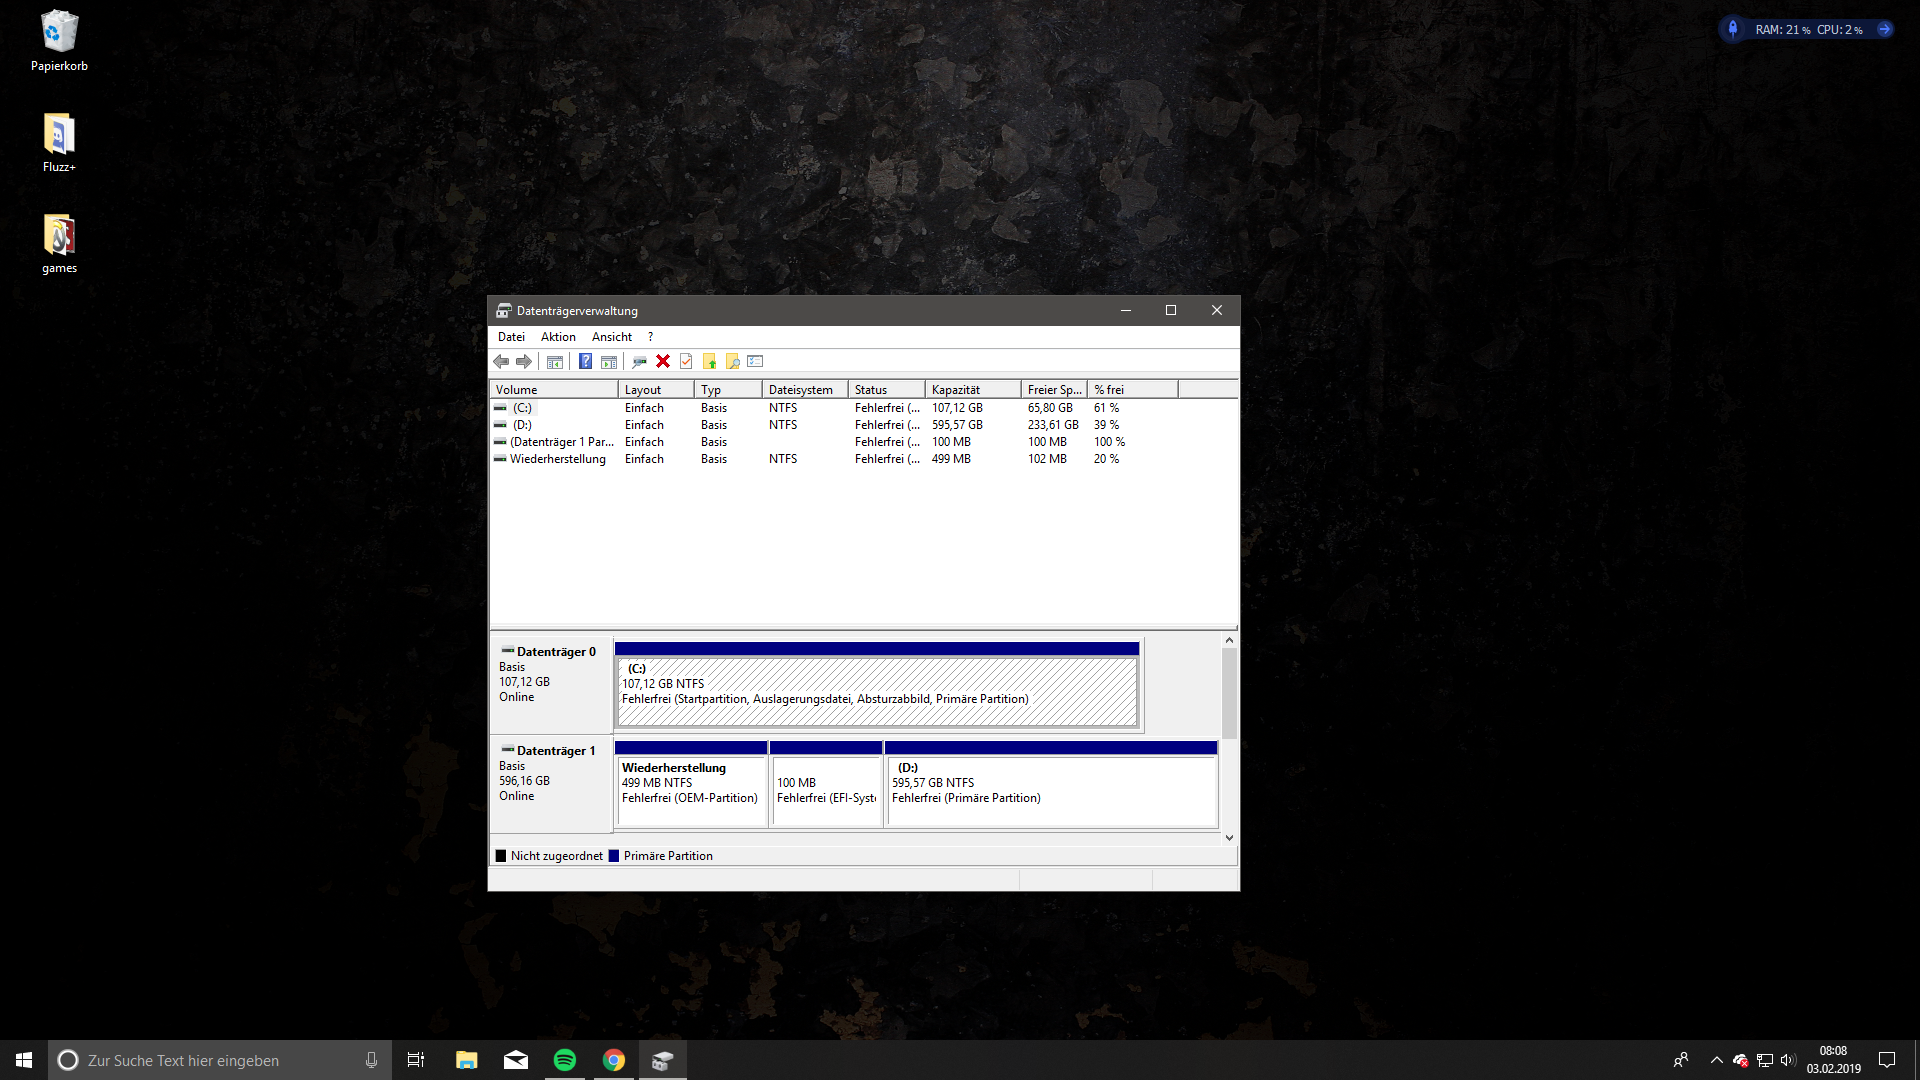Image resolution: width=1920 pixels, height=1080 pixels.
Task: Open the Datei menu
Action: pyautogui.click(x=511, y=337)
